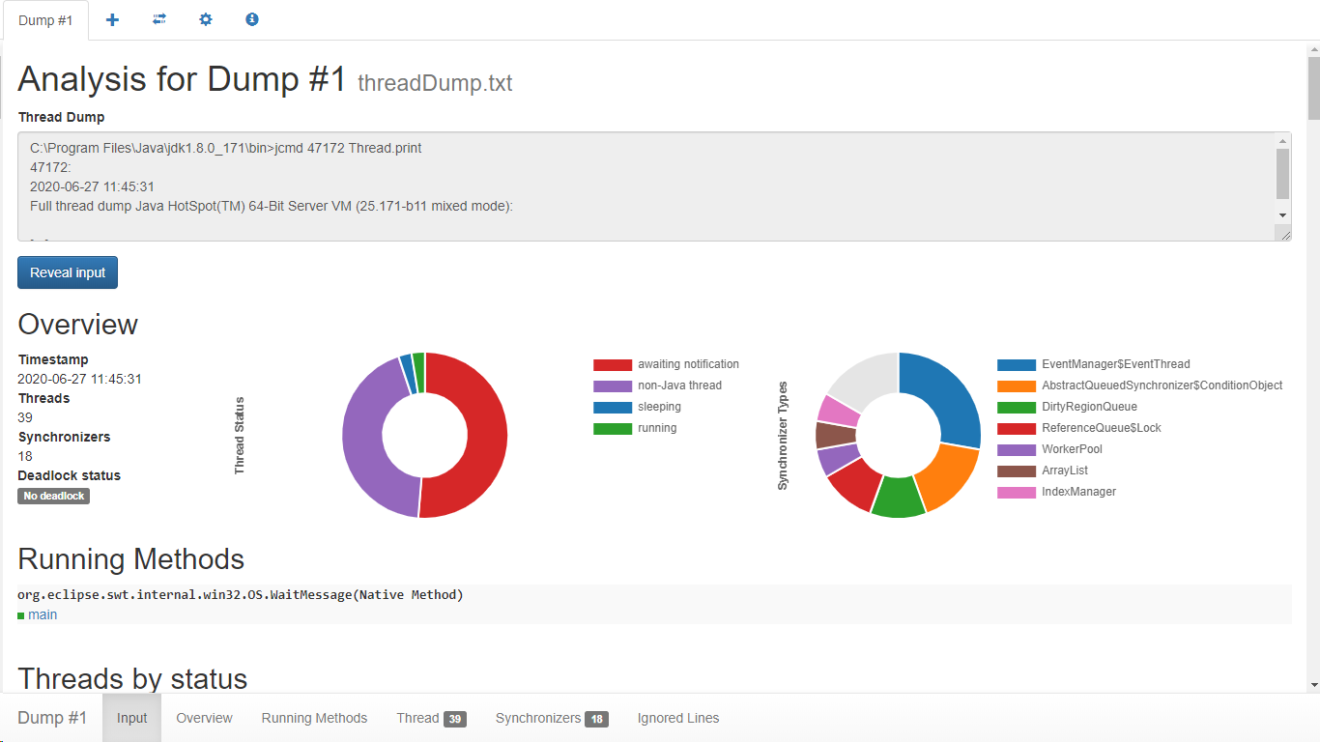The image size is (1320, 742).
Task: Click the Threads by status heading
Action: [x=132, y=680]
